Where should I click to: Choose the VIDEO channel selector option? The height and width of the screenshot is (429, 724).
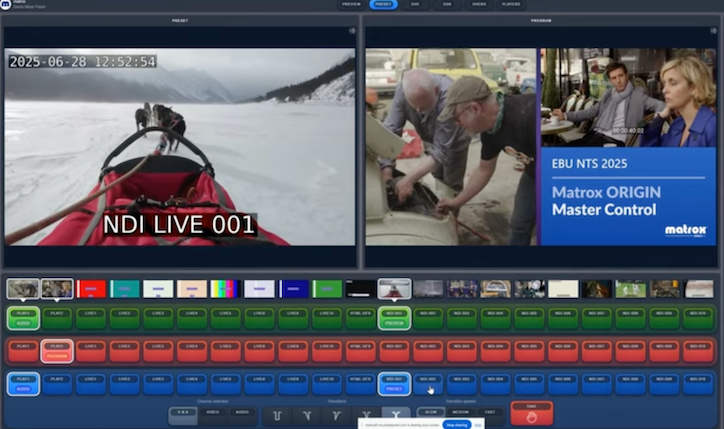click(x=212, y=415)
